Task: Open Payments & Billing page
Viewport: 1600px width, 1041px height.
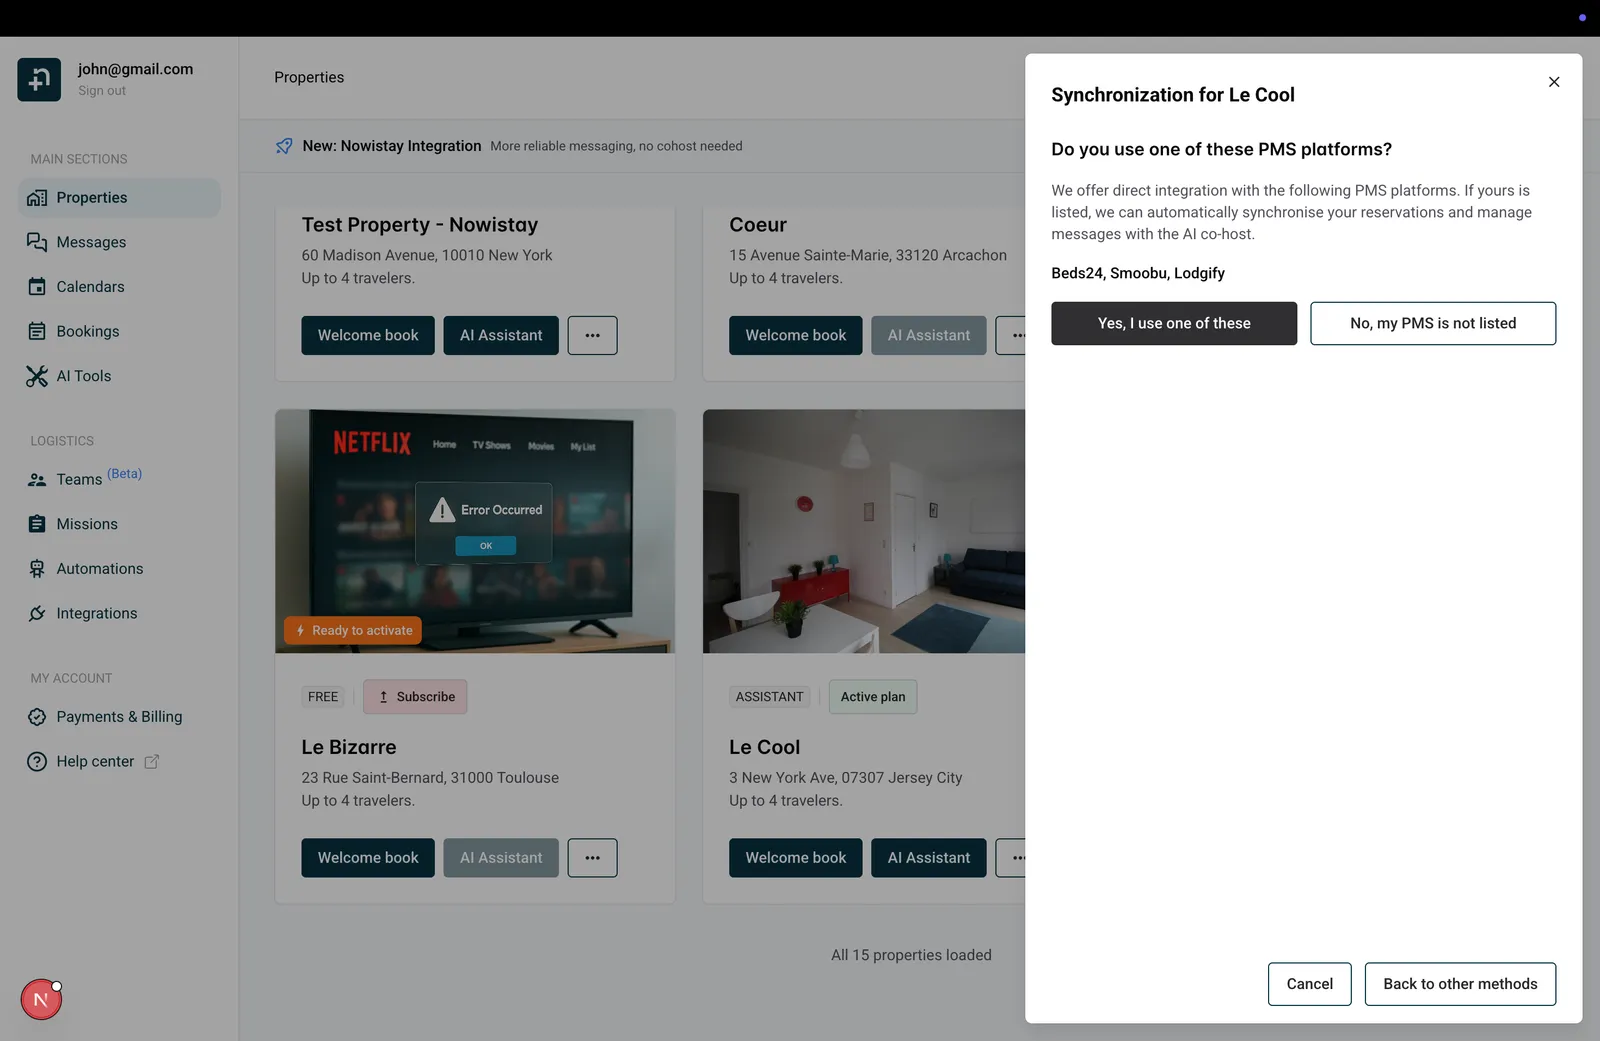Action: click(119, 717)
